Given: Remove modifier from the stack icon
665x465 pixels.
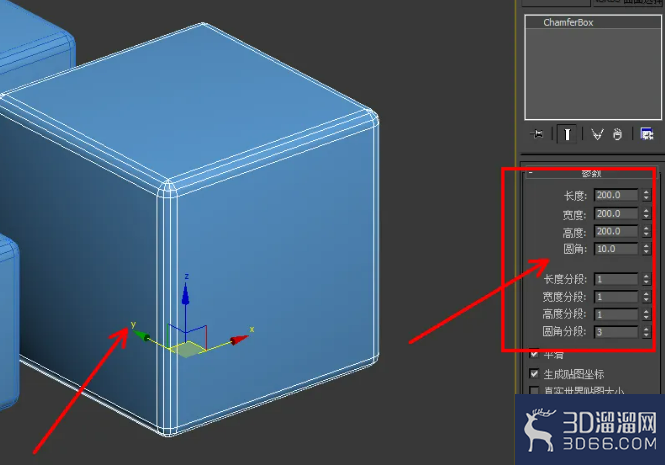Looking at the screenshot, I should pos(617,134).
